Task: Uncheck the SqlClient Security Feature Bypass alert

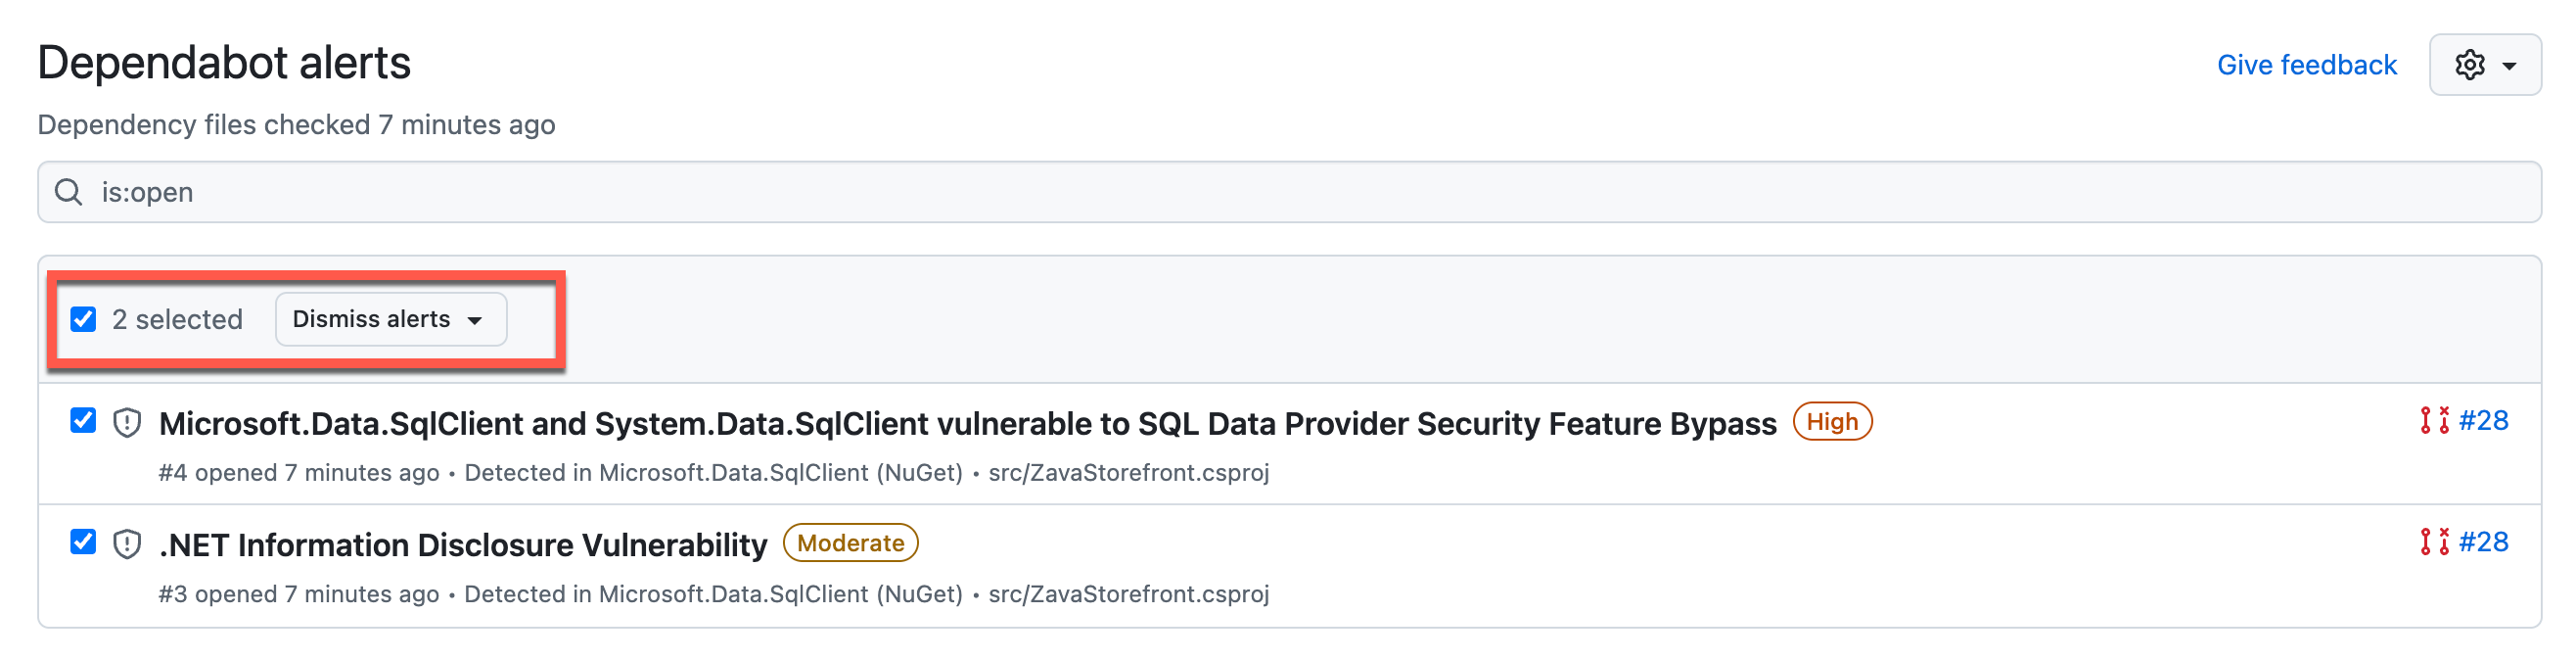Action: click(82, 422)
